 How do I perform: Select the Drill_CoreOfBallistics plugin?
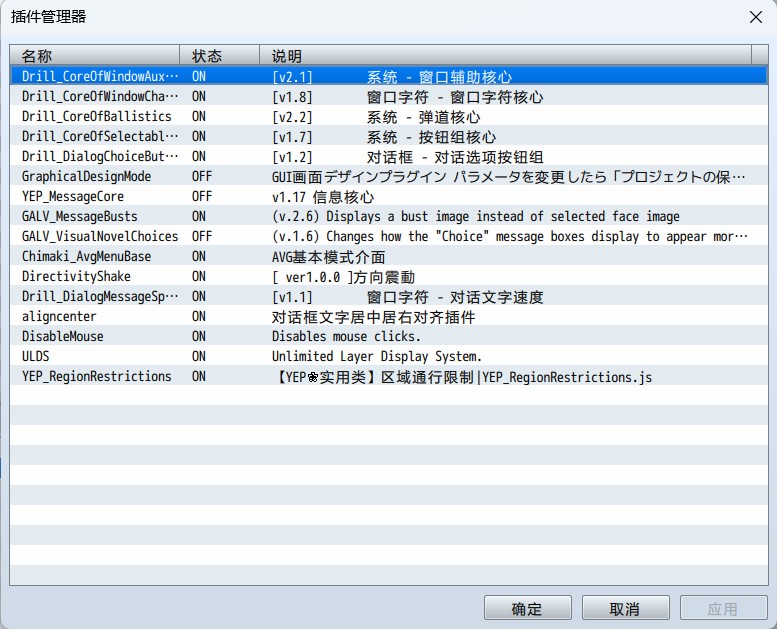[x=389, y=116]
